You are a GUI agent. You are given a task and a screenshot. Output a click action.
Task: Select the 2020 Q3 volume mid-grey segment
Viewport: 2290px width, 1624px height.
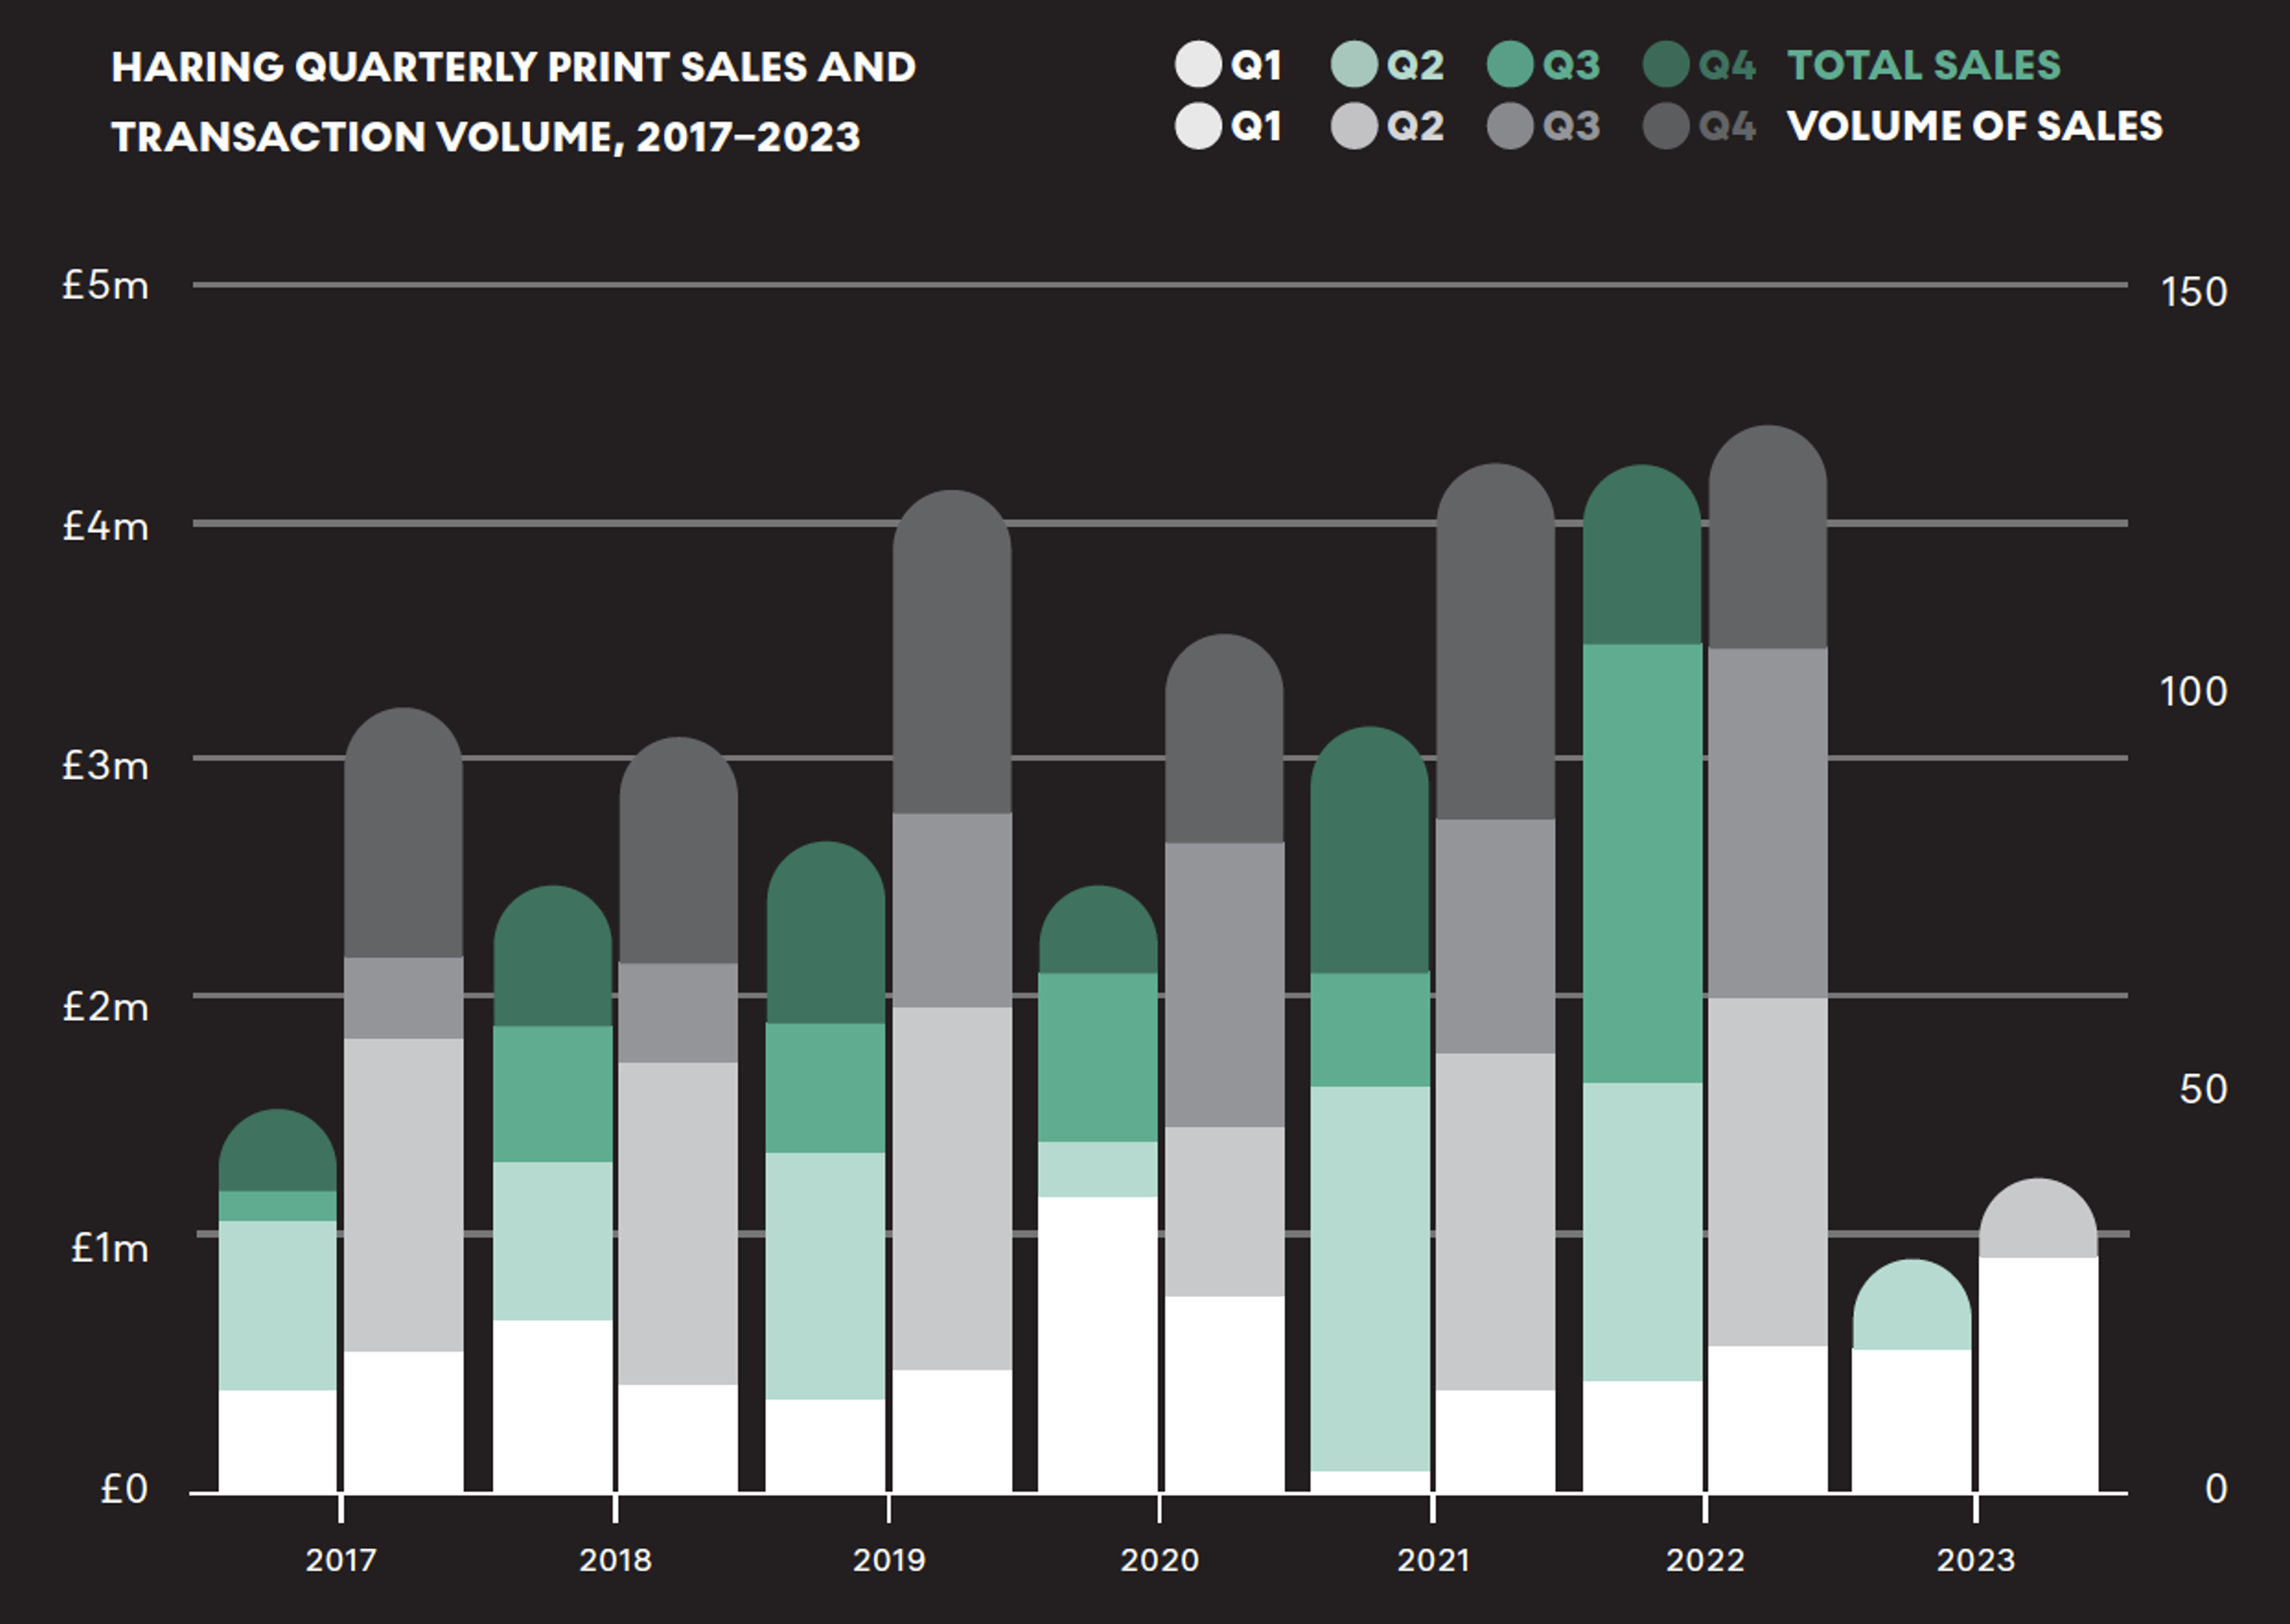pos(1225,985)
